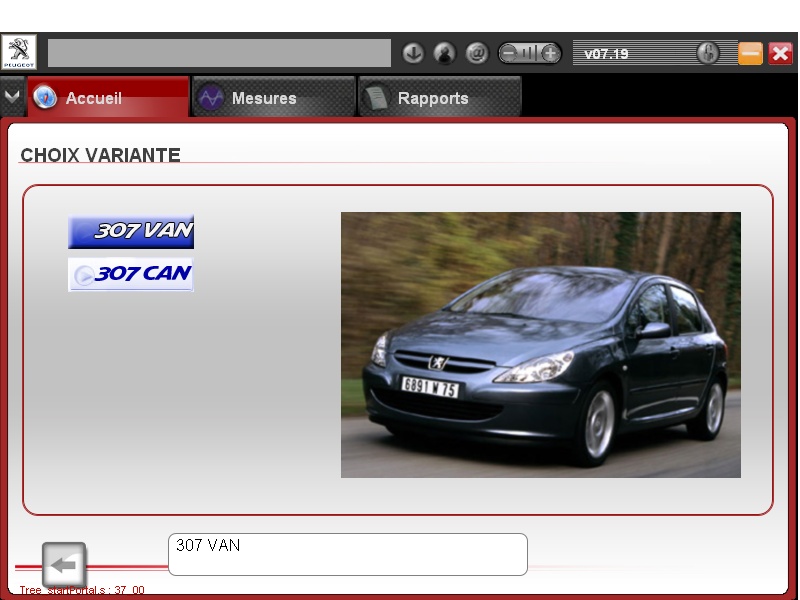The image size is (800, 600).
Task: Click the level bars between minus and plus
Action: [530, 53]
